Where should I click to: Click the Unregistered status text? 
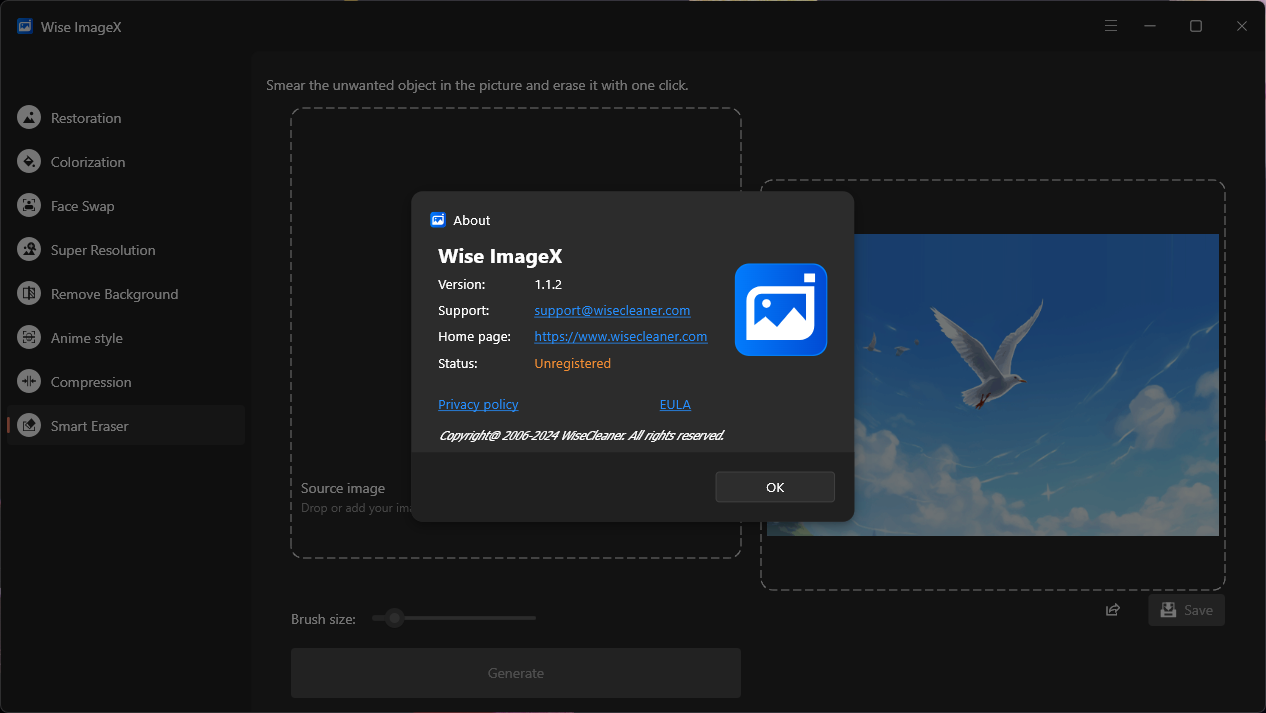[573, 364]
